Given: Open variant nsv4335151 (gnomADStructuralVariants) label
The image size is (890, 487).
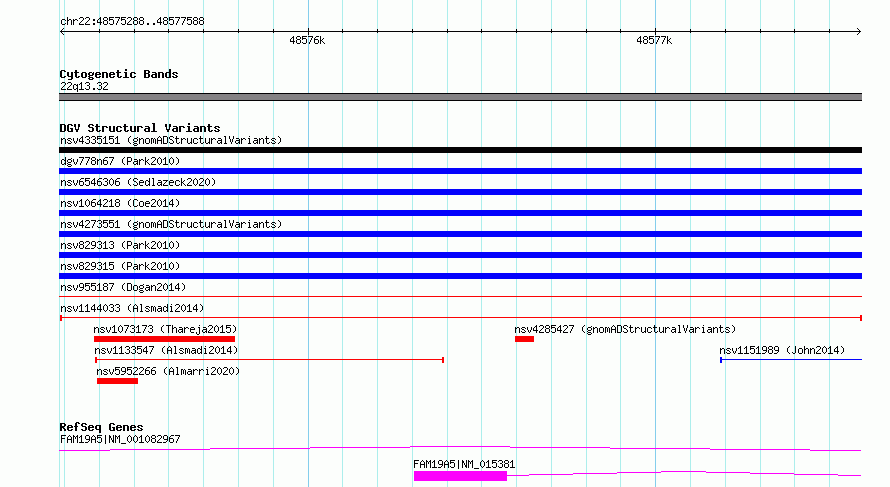Looking at the screenshot, I should 171,140.
